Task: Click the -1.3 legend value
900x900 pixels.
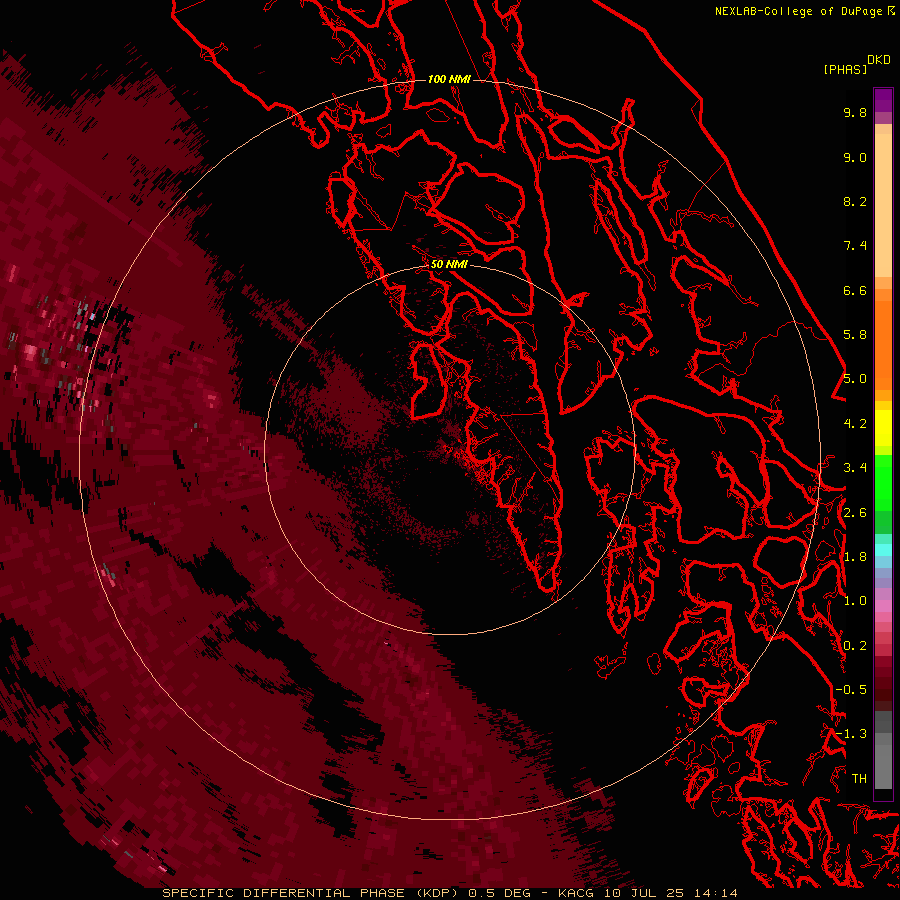Action: tap(851, 734)
